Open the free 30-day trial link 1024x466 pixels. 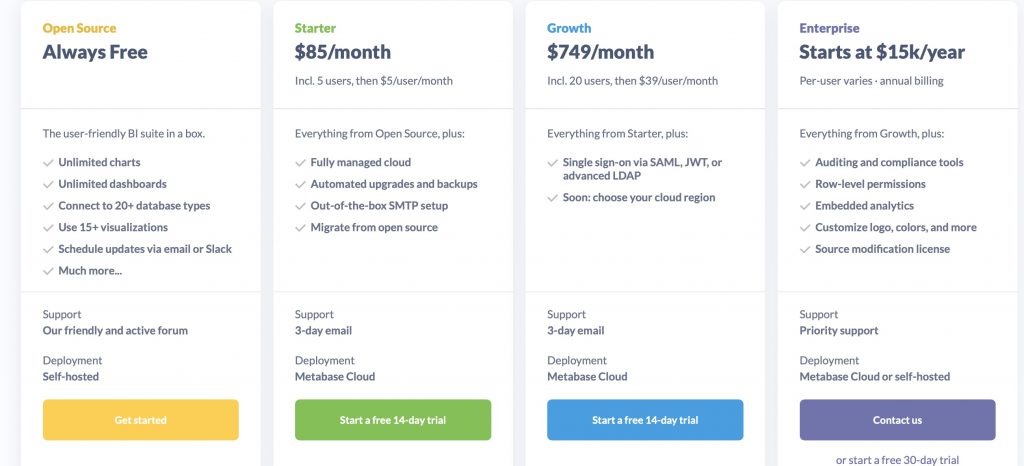(897, 460)
